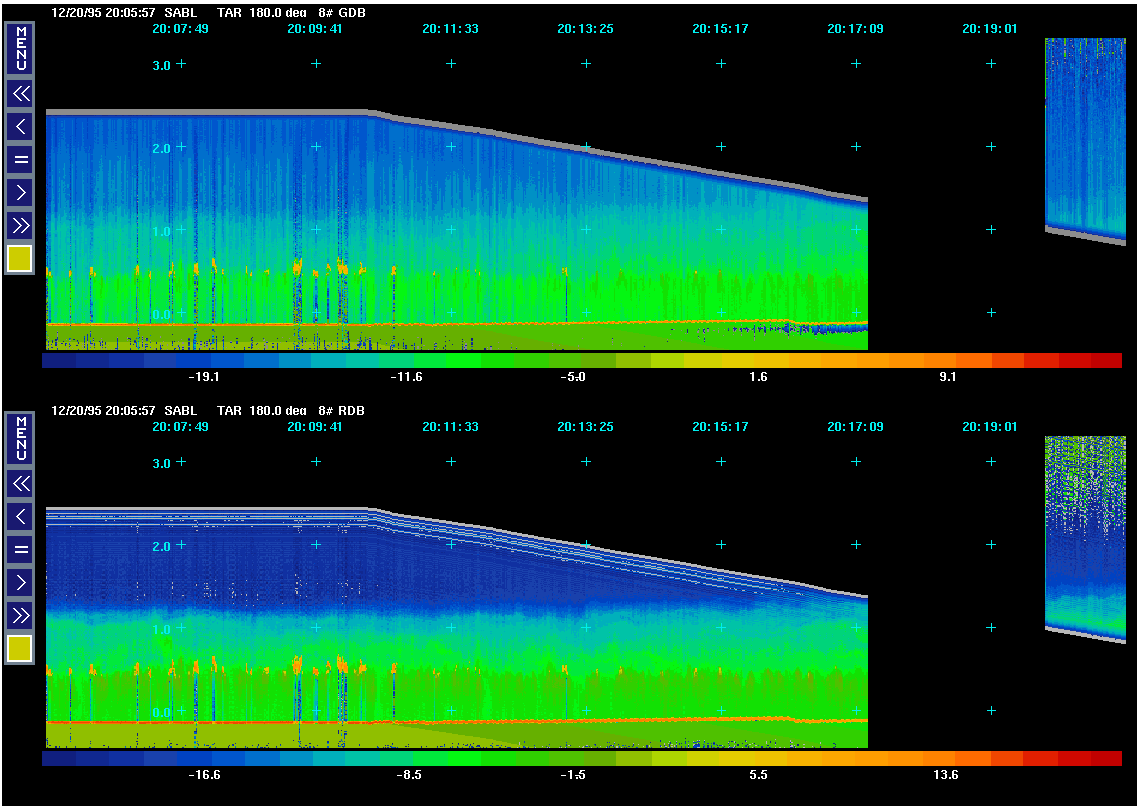Select the preview thumbnail beside the RDB plot
Screen dimensions: 1141x810
click(1085, 537)
